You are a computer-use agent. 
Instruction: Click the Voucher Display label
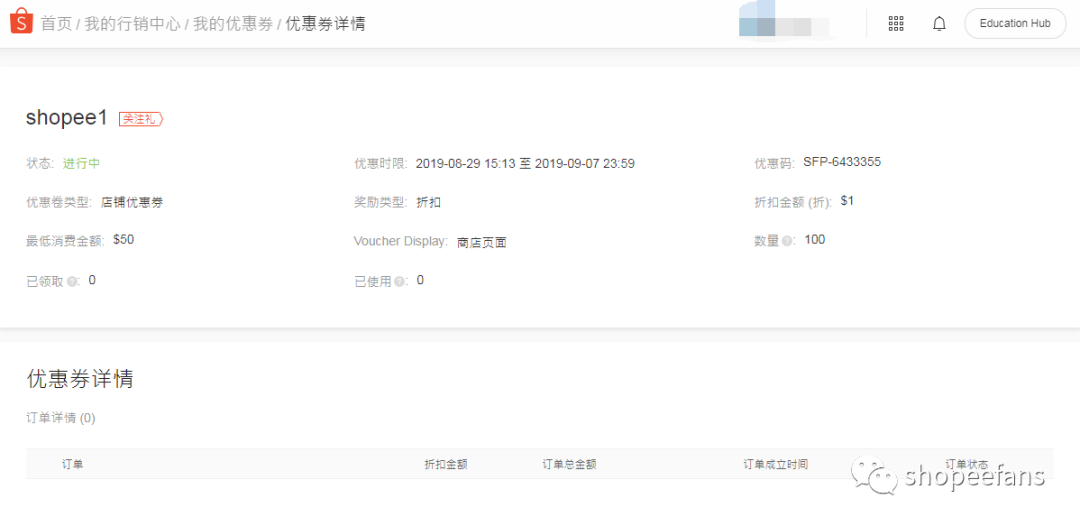tap(402, 241)
